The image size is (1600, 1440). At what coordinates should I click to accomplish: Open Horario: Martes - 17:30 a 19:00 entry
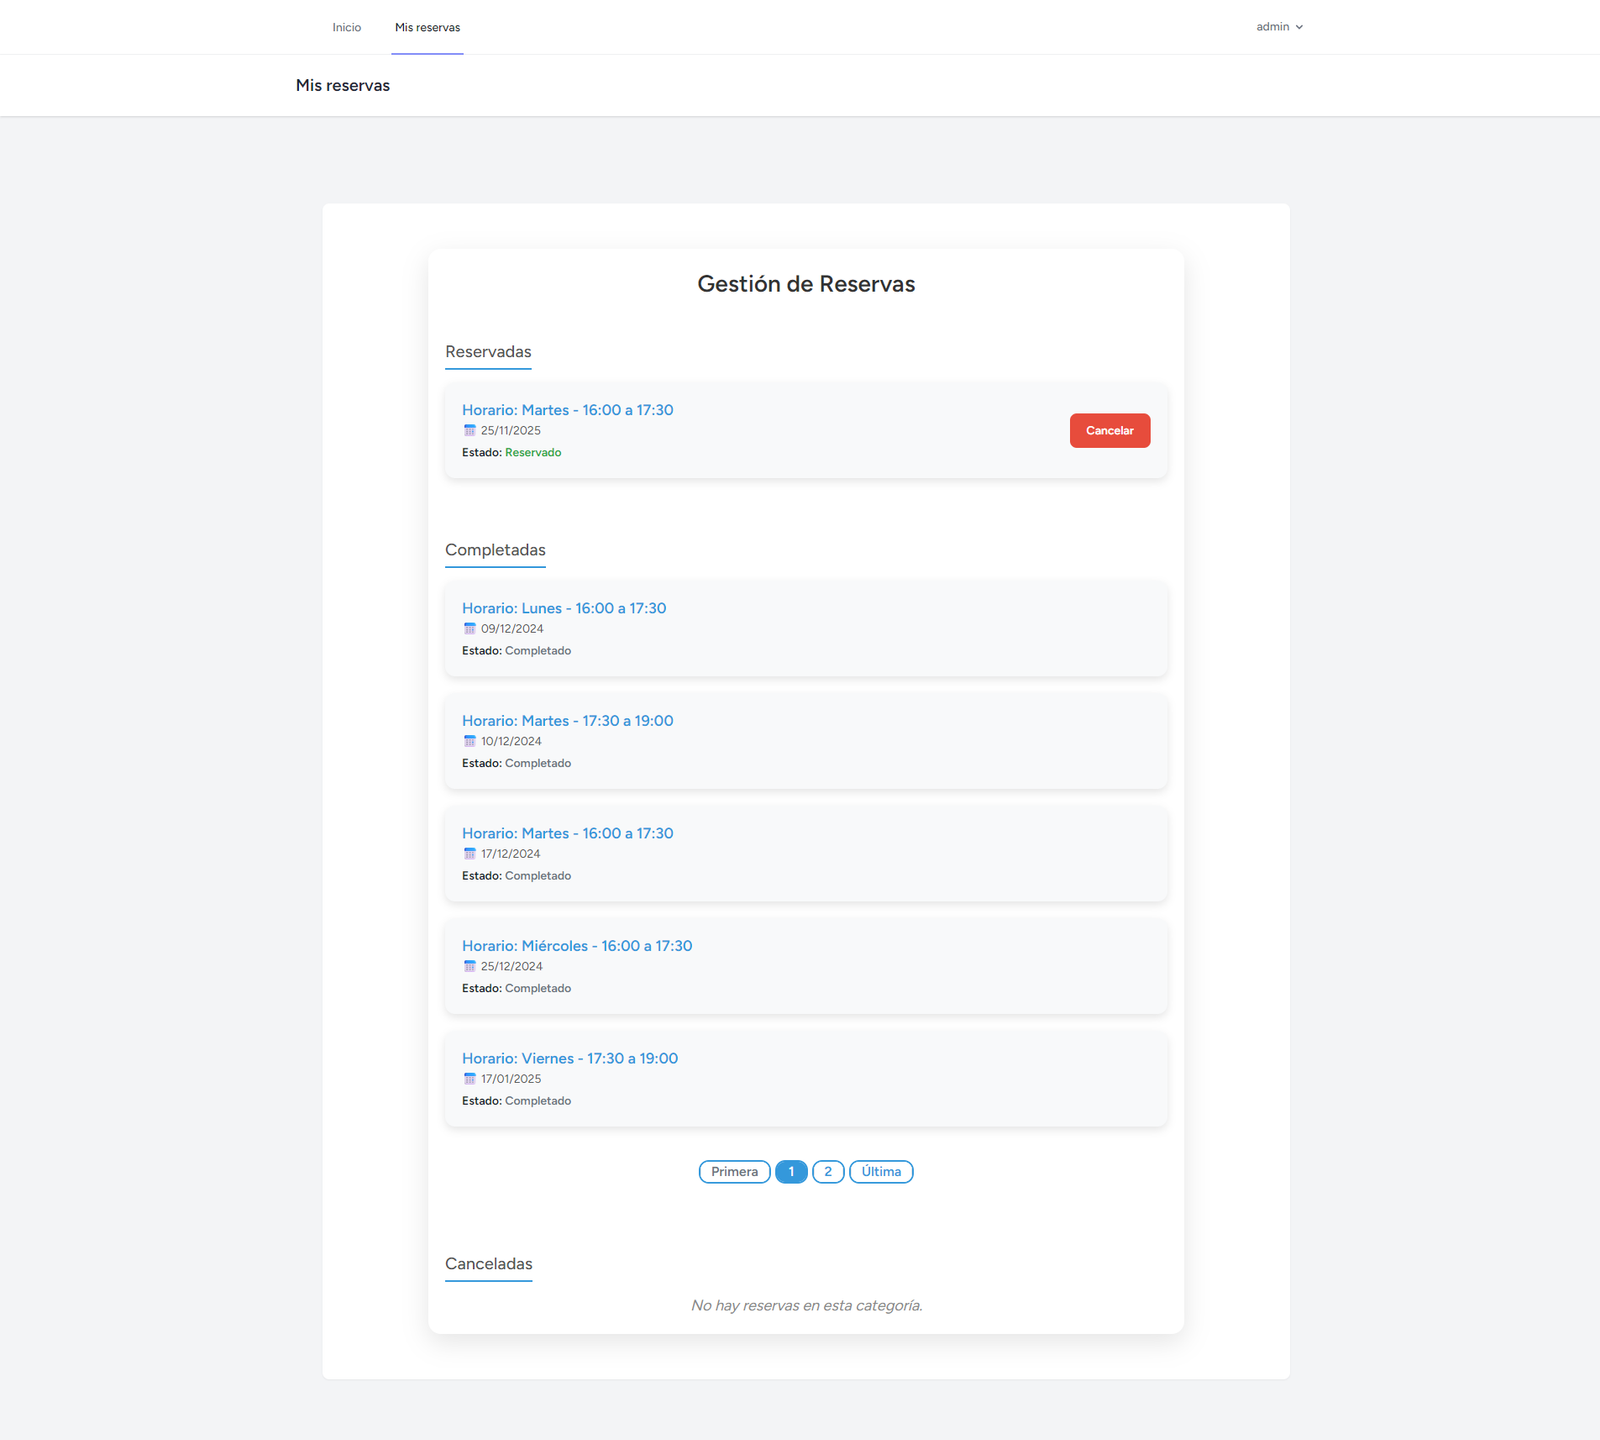[x=567, y=721]
